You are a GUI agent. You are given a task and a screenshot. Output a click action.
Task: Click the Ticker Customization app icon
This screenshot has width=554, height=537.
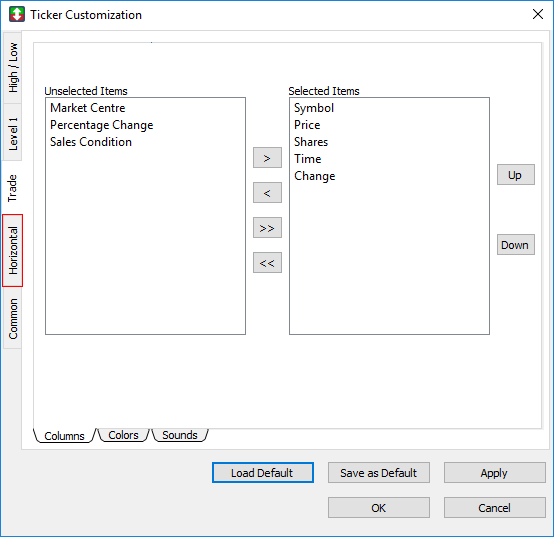[17, 14]
